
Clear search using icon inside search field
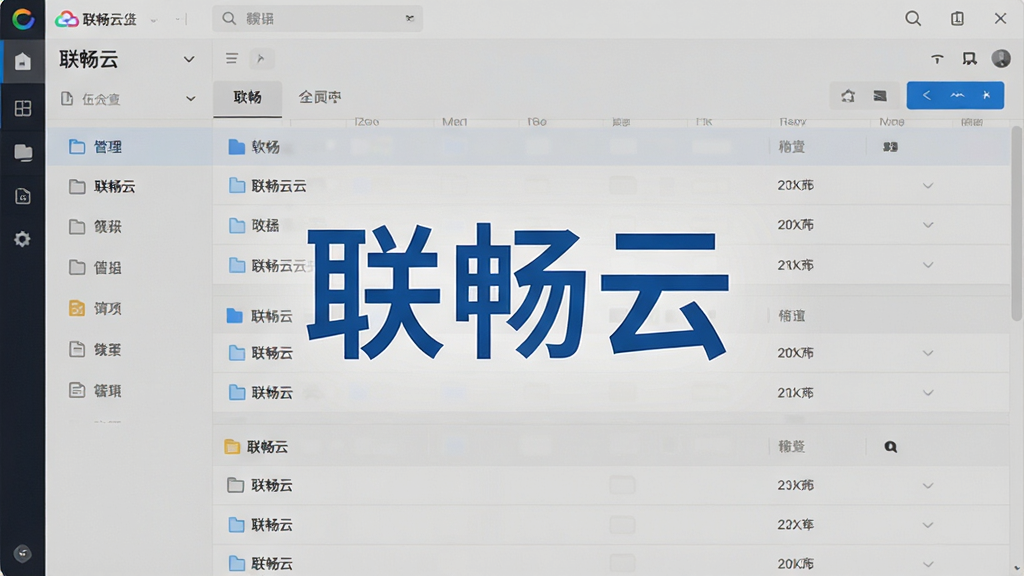pyautogui.click(x=409, y=19)
